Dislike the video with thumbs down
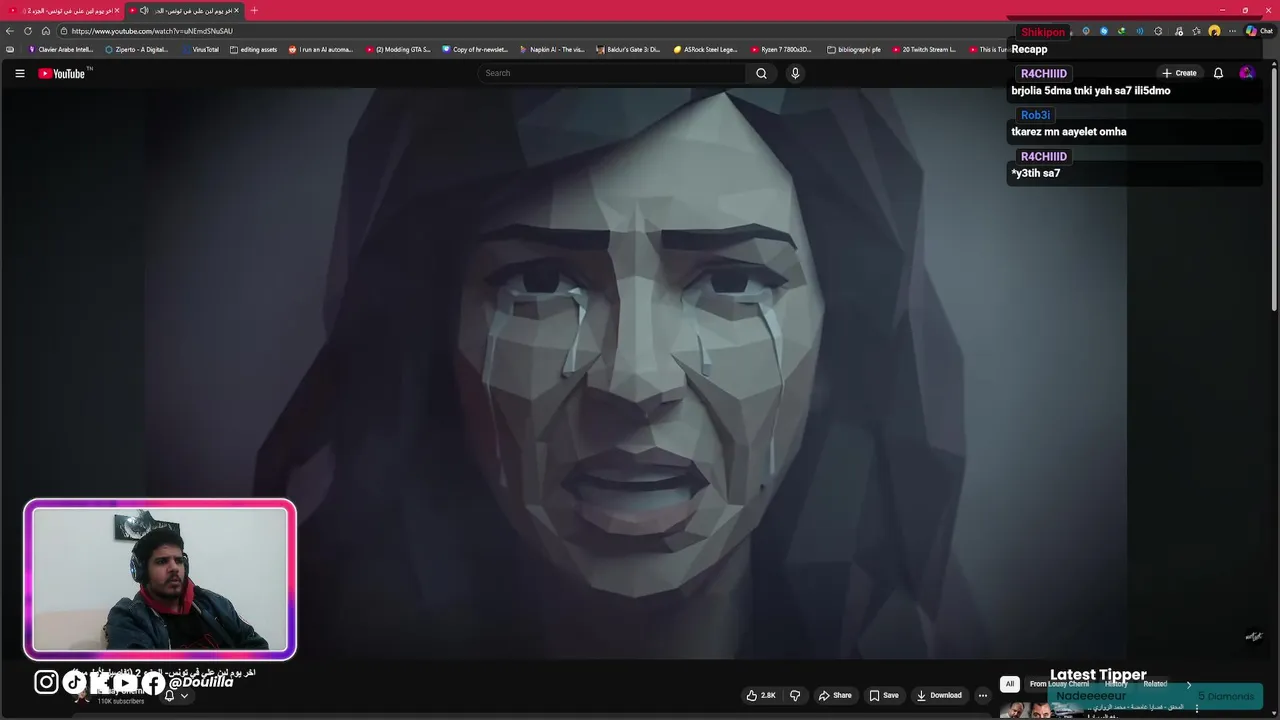Screen dimensions: 1280x720 click(x=795, y=695)
